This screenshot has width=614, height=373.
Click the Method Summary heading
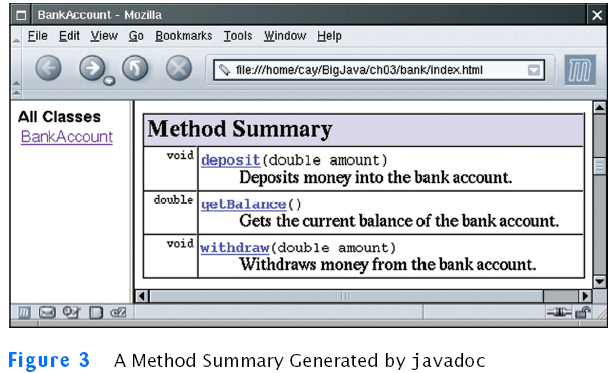point(240,129)
